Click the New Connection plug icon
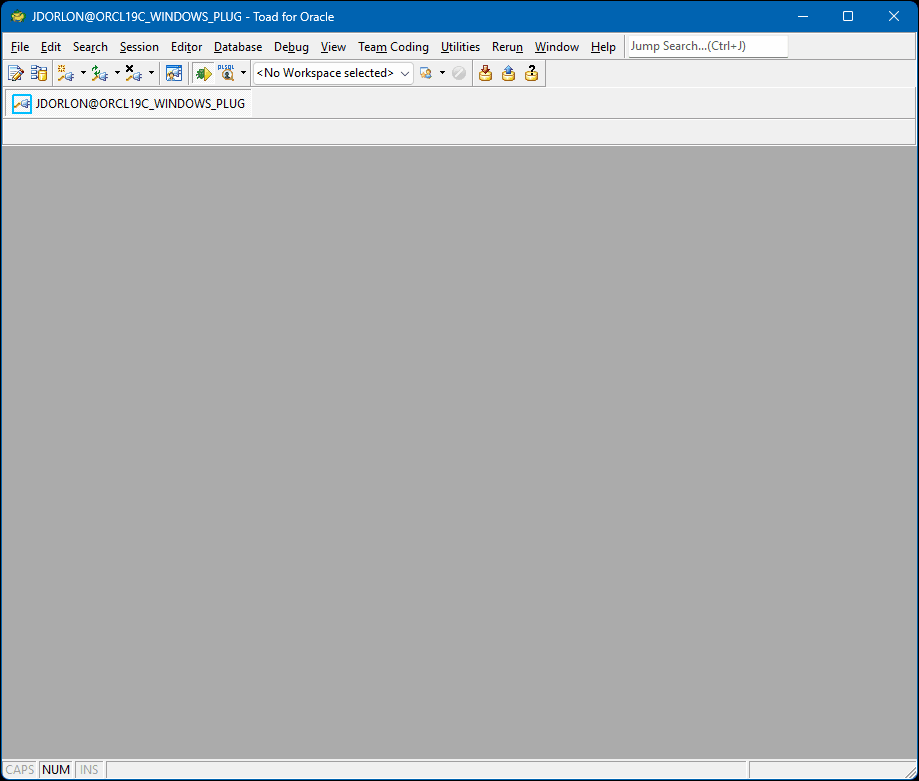Screen dimensions: 919x781 (x=66, y=73)
